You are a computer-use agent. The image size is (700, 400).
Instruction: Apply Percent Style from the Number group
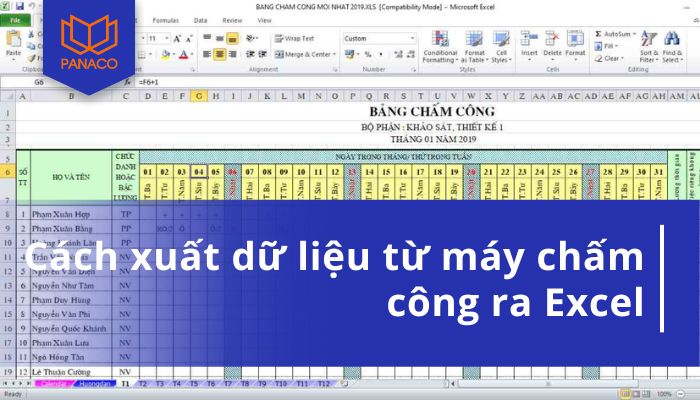pyautogui.click(x=368, y=54)
